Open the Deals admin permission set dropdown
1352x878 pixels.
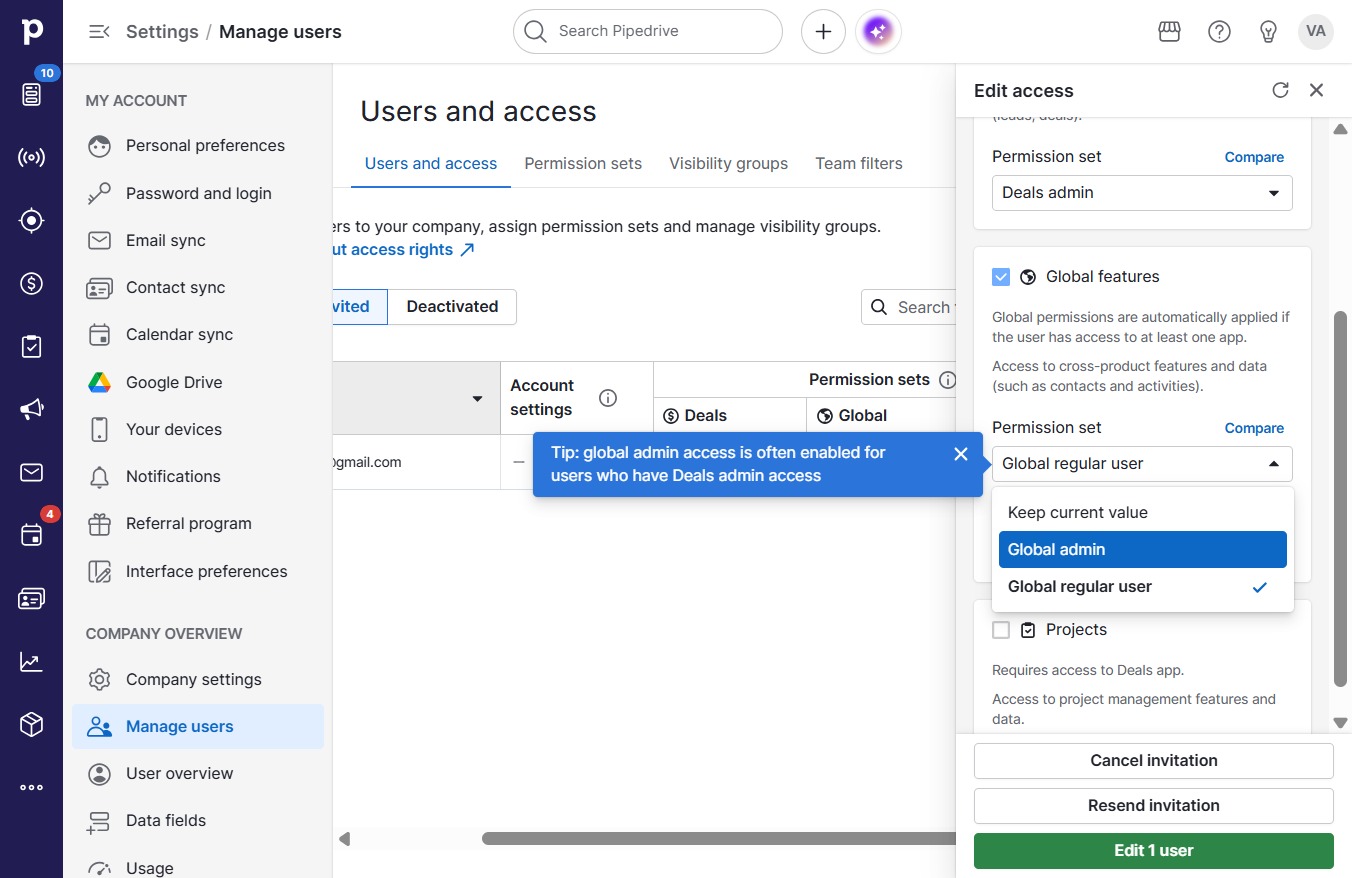tap(1142, 193)
